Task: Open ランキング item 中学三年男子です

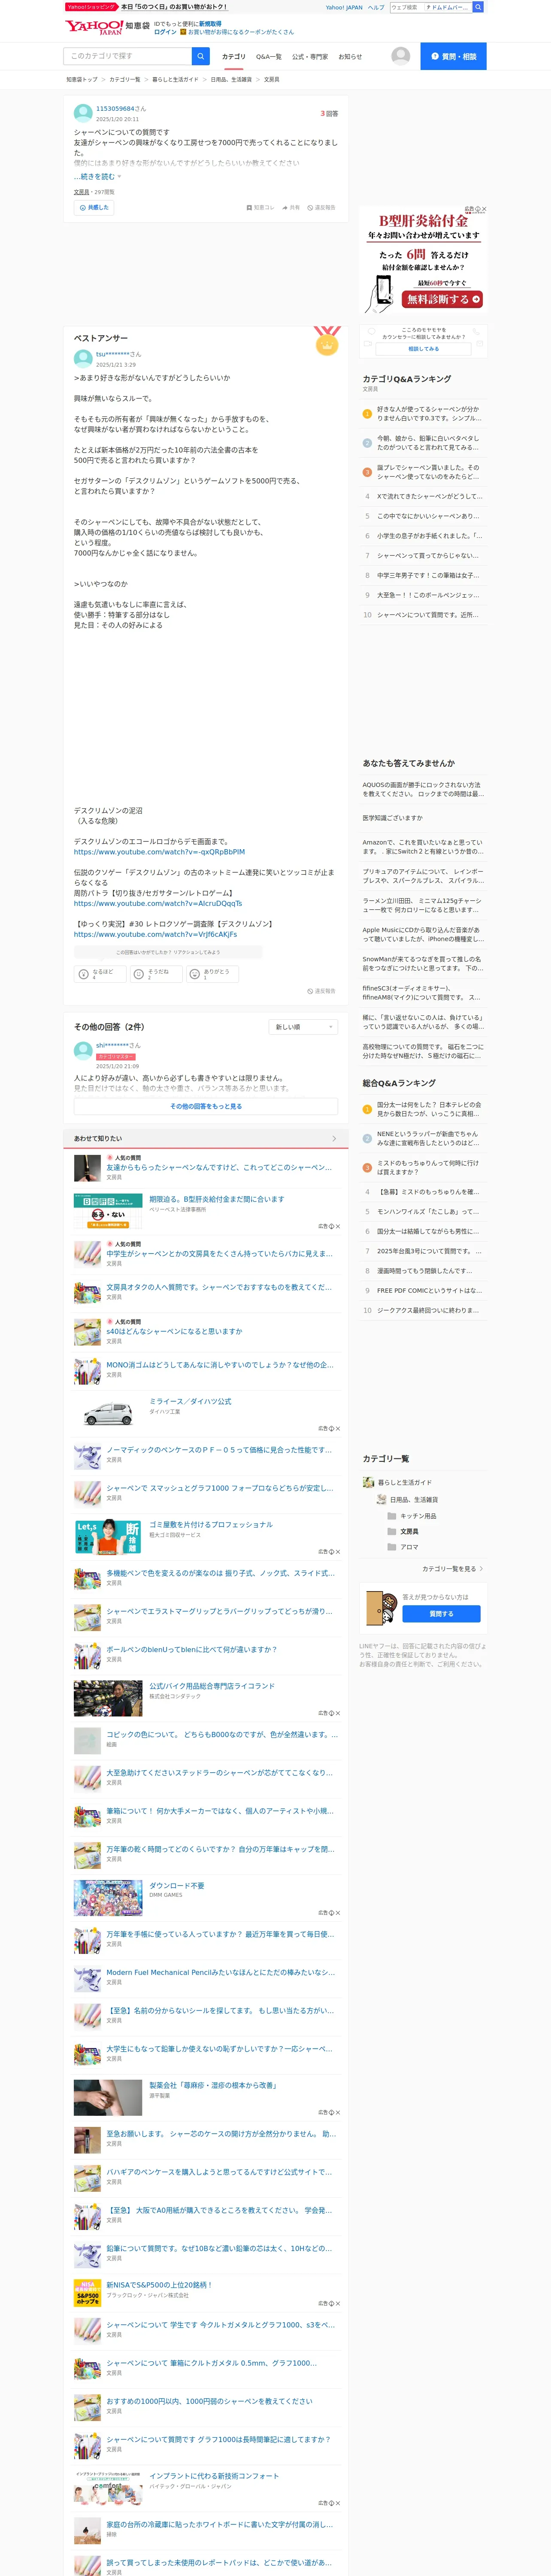Action: (427, 575)
